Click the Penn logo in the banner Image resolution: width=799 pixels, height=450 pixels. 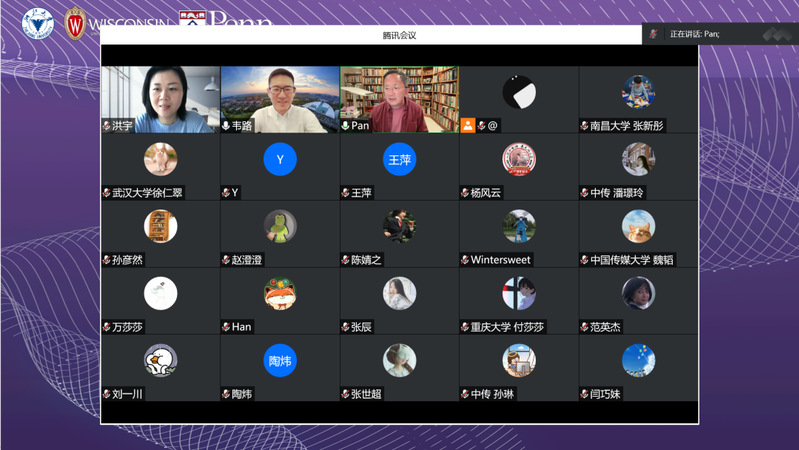tap(226, 18)
